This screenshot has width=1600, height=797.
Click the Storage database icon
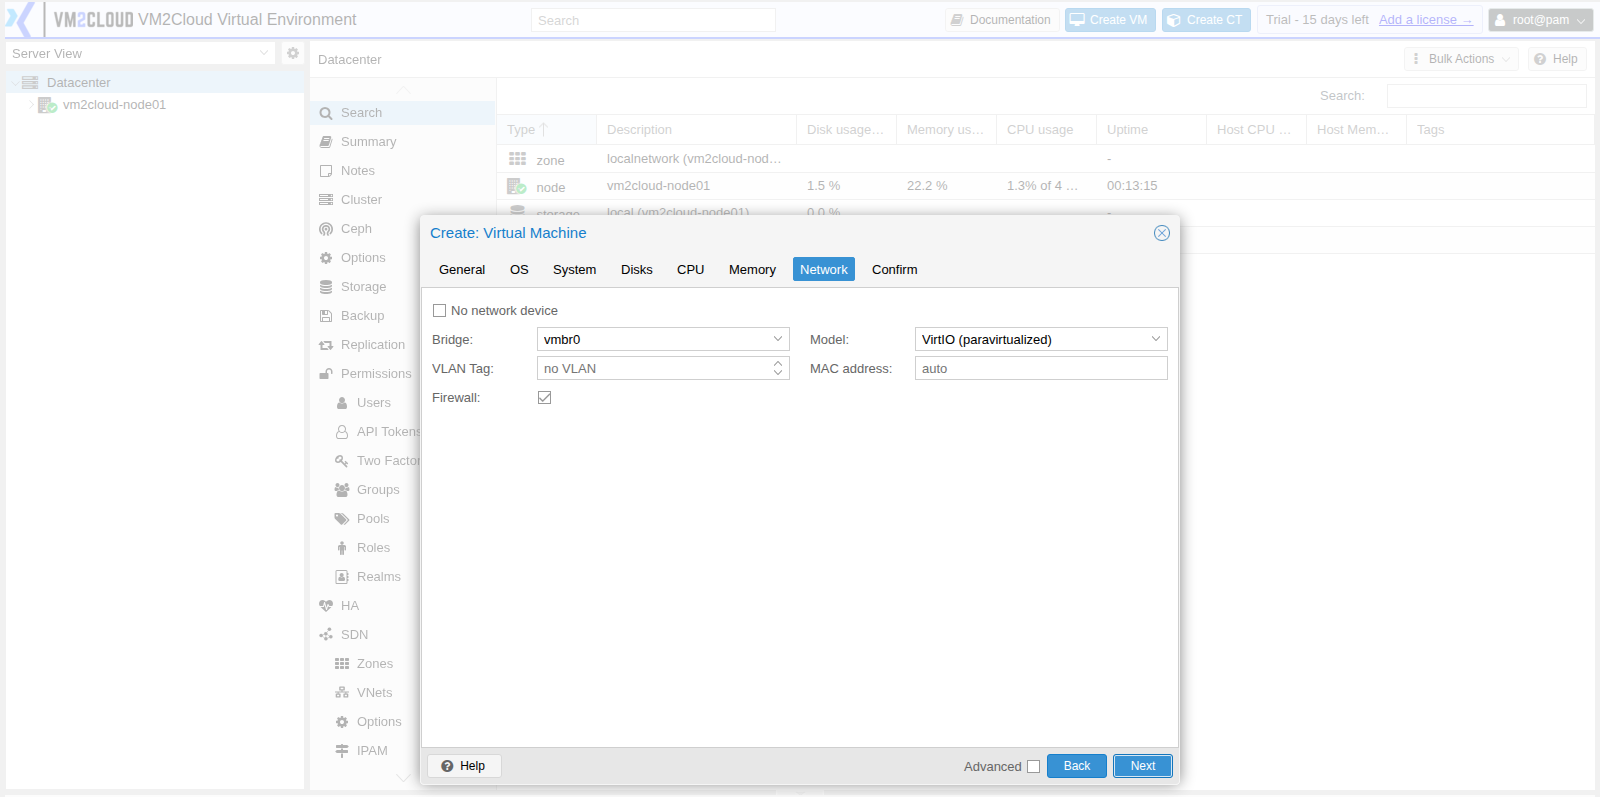[x=326, y=287]
